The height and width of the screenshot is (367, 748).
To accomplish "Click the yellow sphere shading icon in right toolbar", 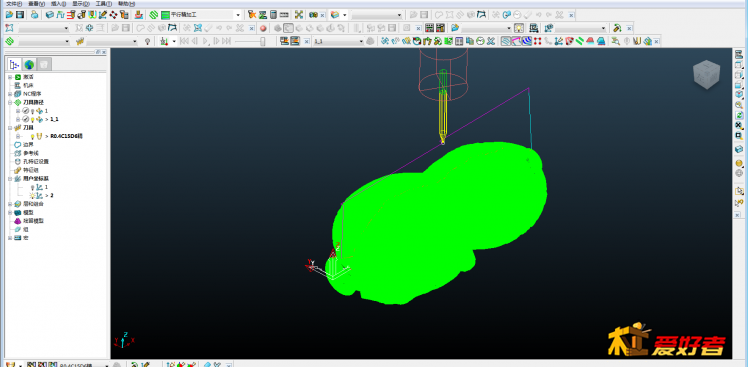I will [739, 163].
